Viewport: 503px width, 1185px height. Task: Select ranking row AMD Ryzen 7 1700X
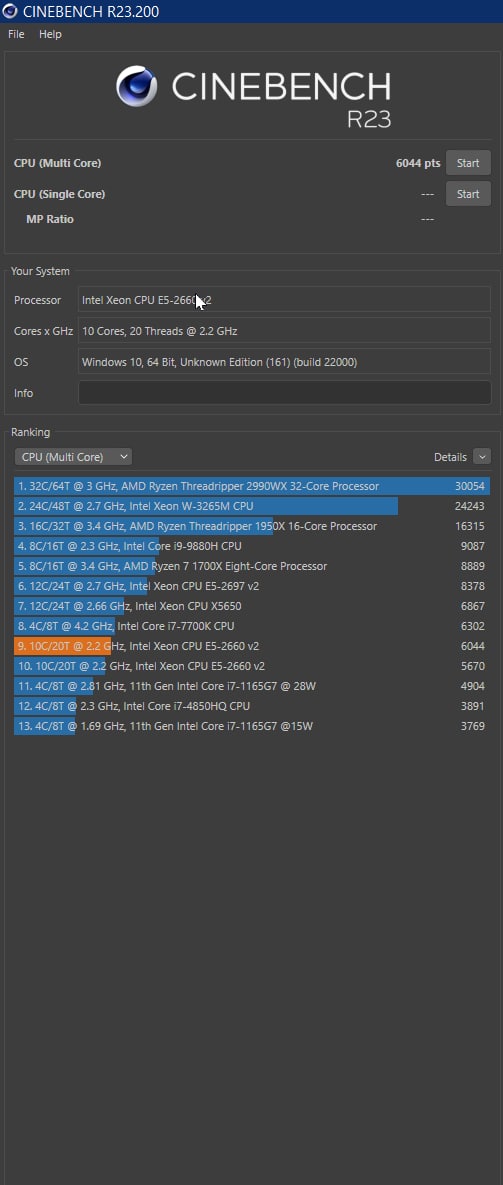coord(252,566)
